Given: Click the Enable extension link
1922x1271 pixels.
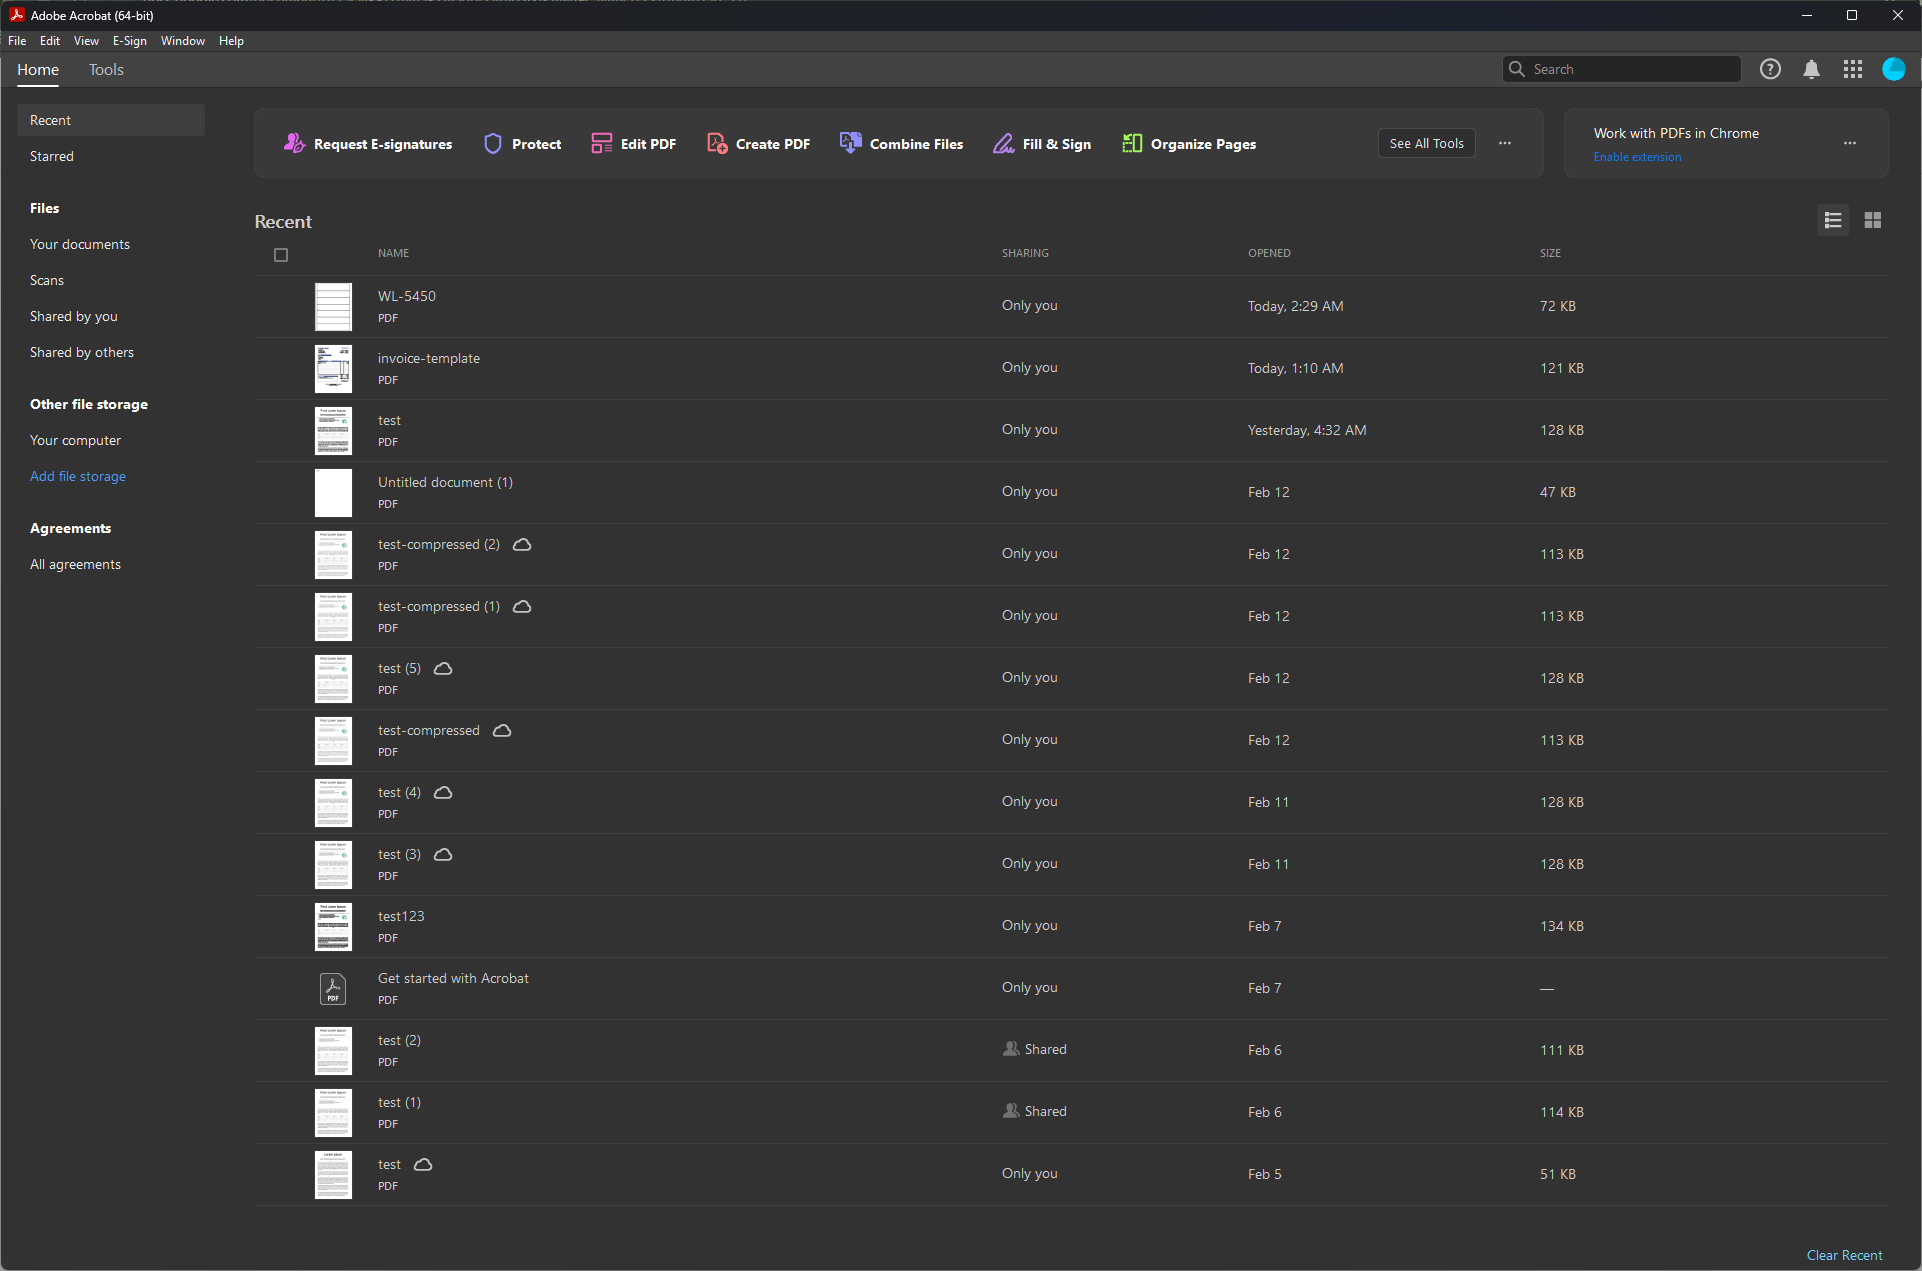Looking at the screenshot, I should (1637, 157).
